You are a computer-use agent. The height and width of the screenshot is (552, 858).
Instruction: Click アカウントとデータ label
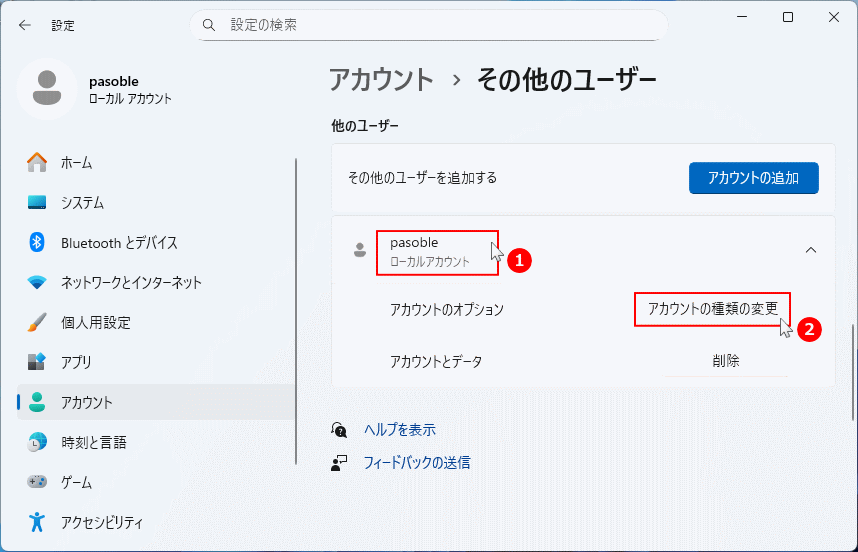tap(436, 362)
